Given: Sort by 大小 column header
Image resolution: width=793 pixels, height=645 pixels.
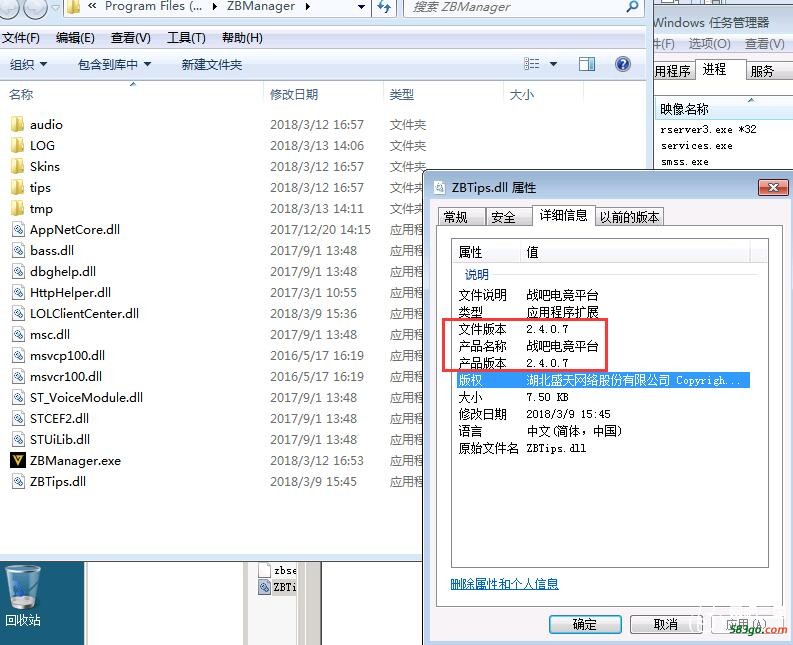Looking at the screenshot, I should coord(544,94).
